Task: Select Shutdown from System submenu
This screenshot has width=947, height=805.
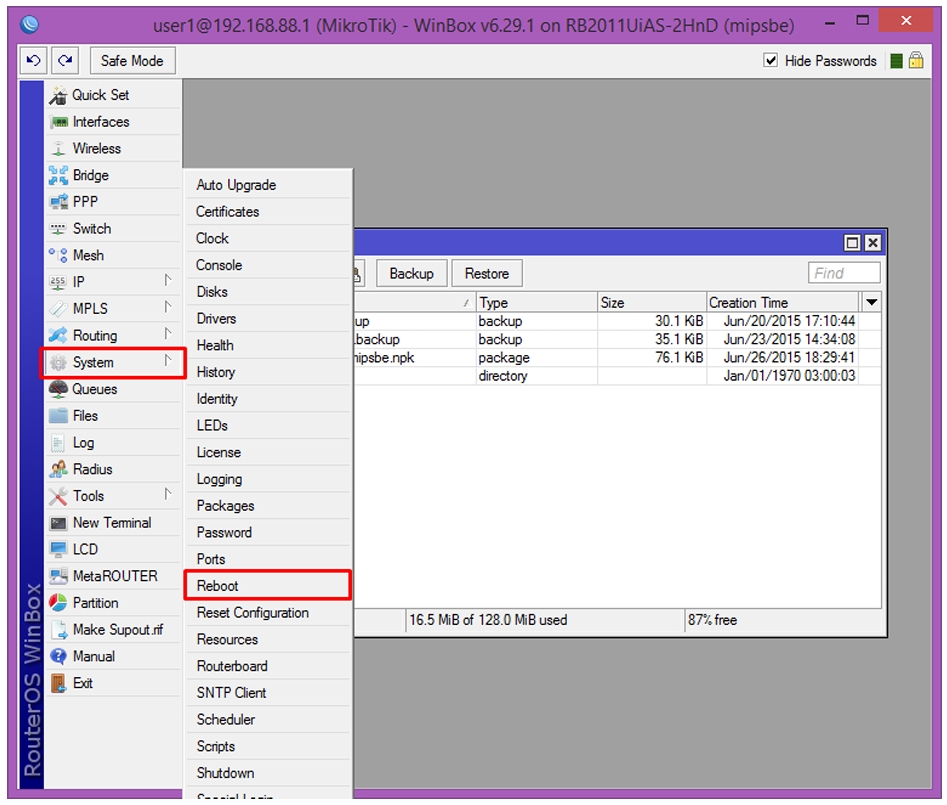Action: (x=268, y=773)
